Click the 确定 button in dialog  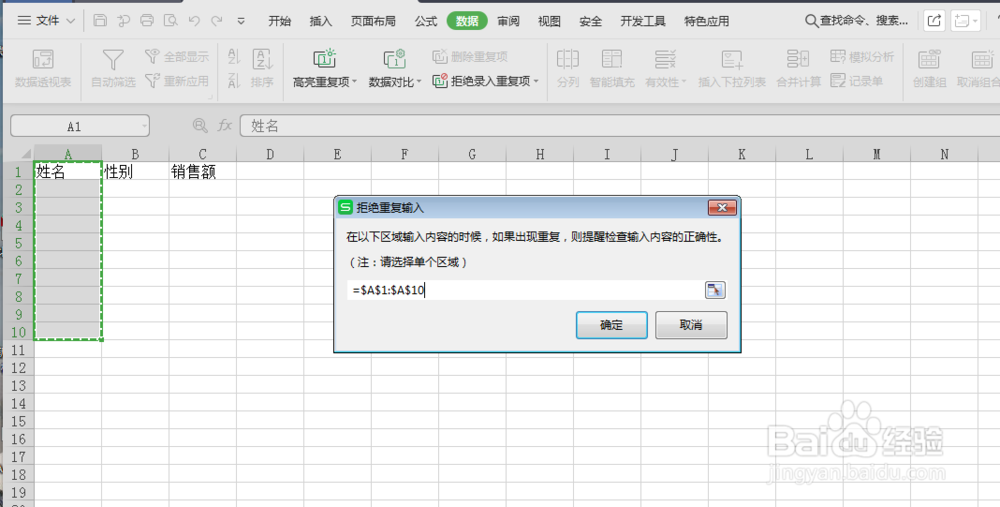click(612, 325)
